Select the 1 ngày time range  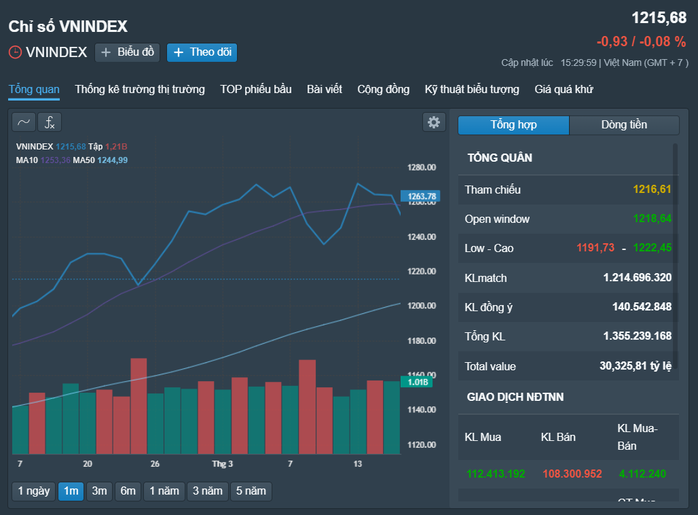(34, 491)
